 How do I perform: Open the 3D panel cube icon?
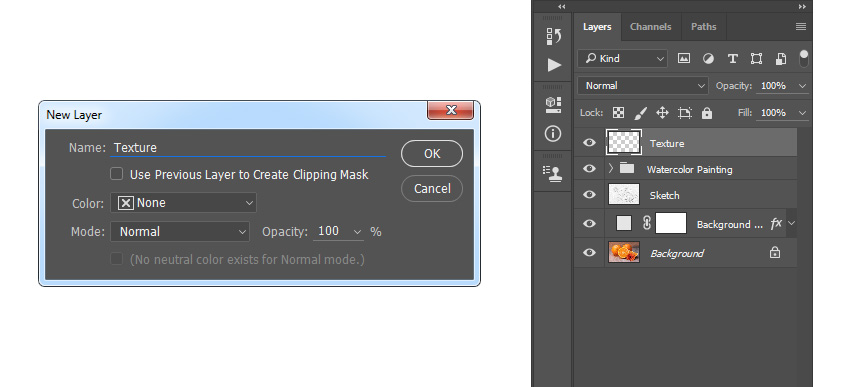[553, 105]
